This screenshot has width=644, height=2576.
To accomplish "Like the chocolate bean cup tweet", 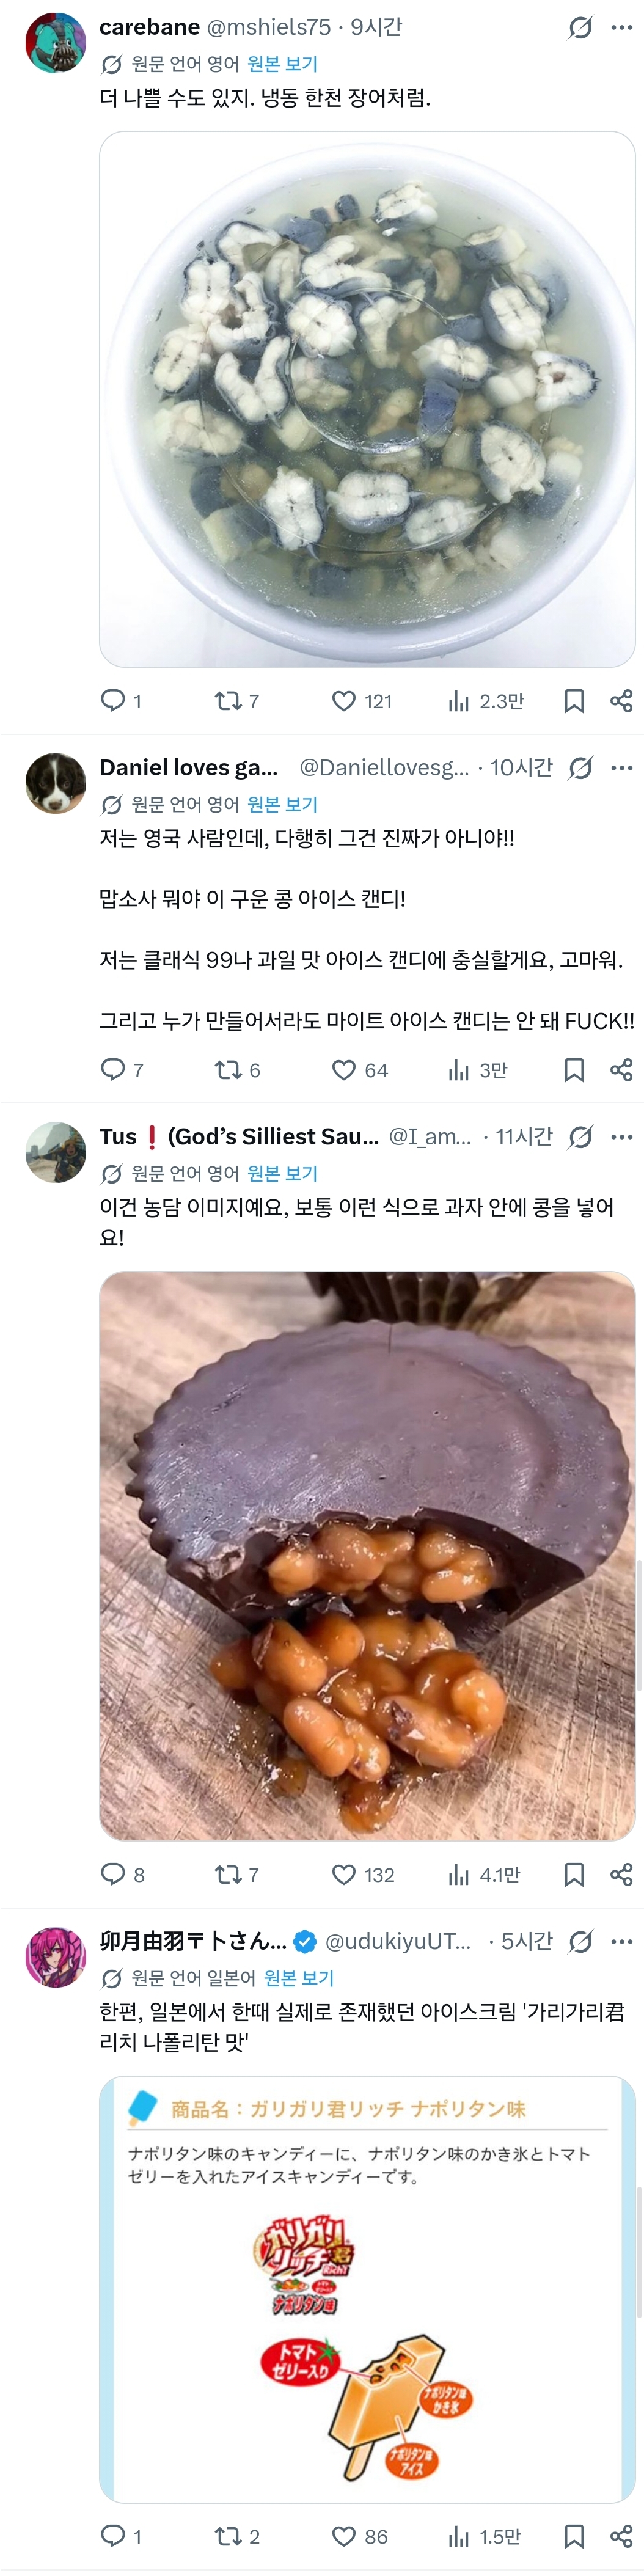I will point(344,1874).
